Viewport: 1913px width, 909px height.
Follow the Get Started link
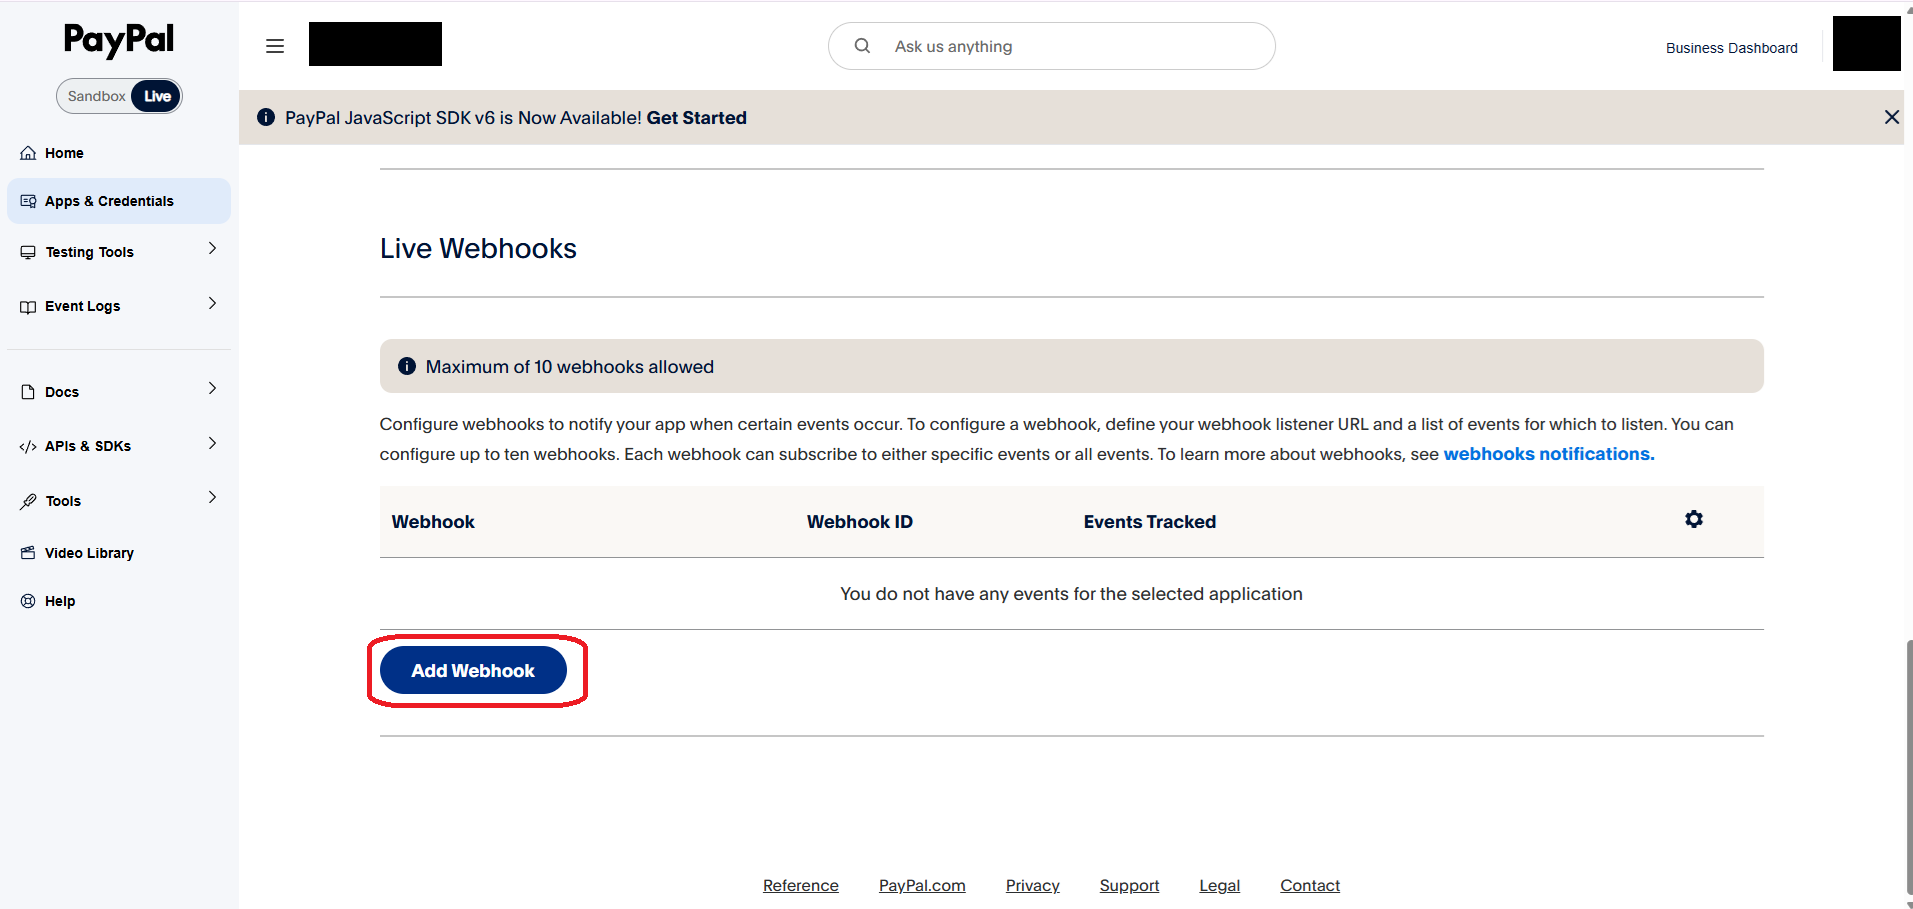(697, 118)
